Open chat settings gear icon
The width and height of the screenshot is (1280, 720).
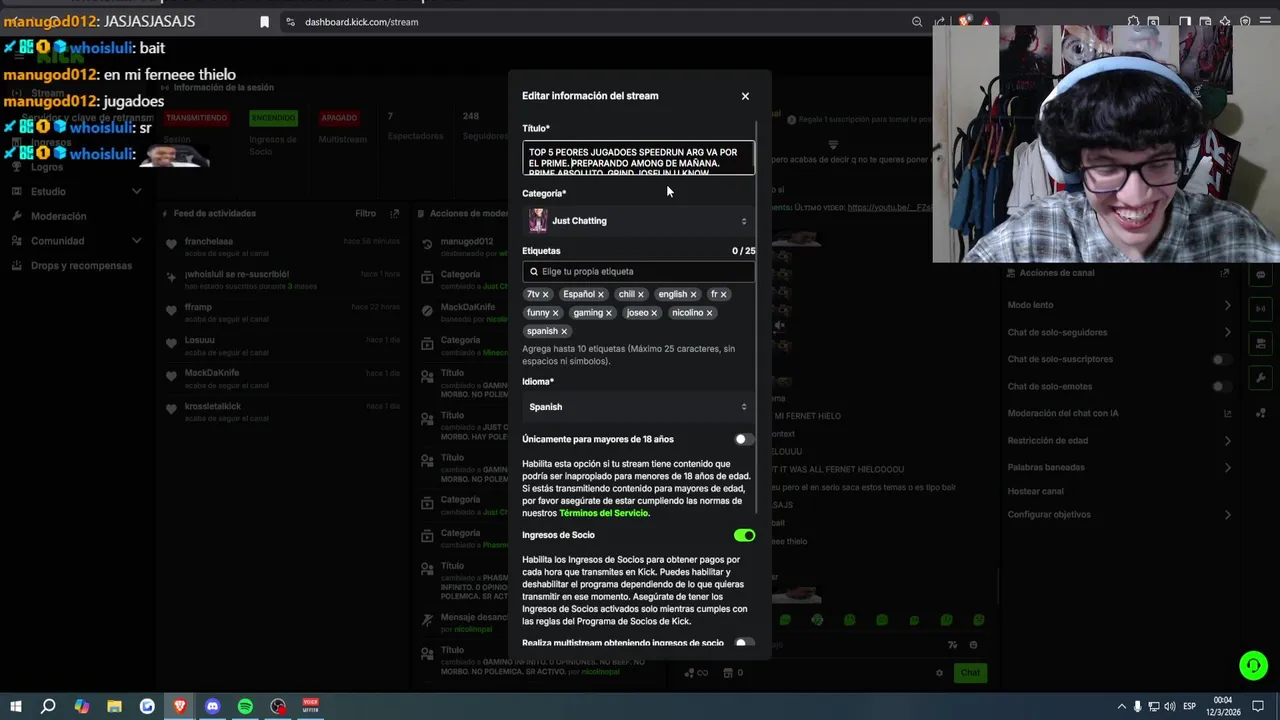[939, 673]
